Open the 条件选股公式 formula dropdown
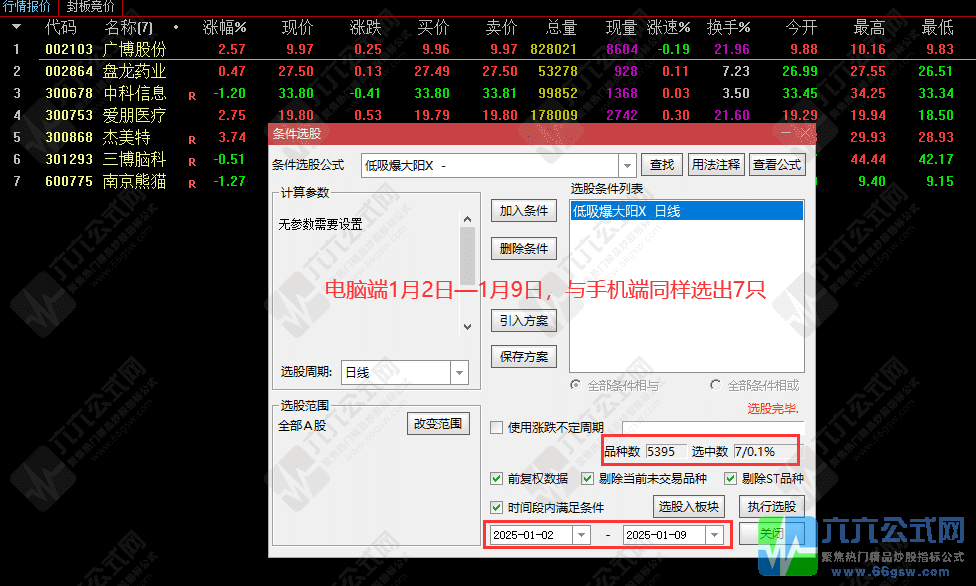The image size is (976, 586). (629, 164)
